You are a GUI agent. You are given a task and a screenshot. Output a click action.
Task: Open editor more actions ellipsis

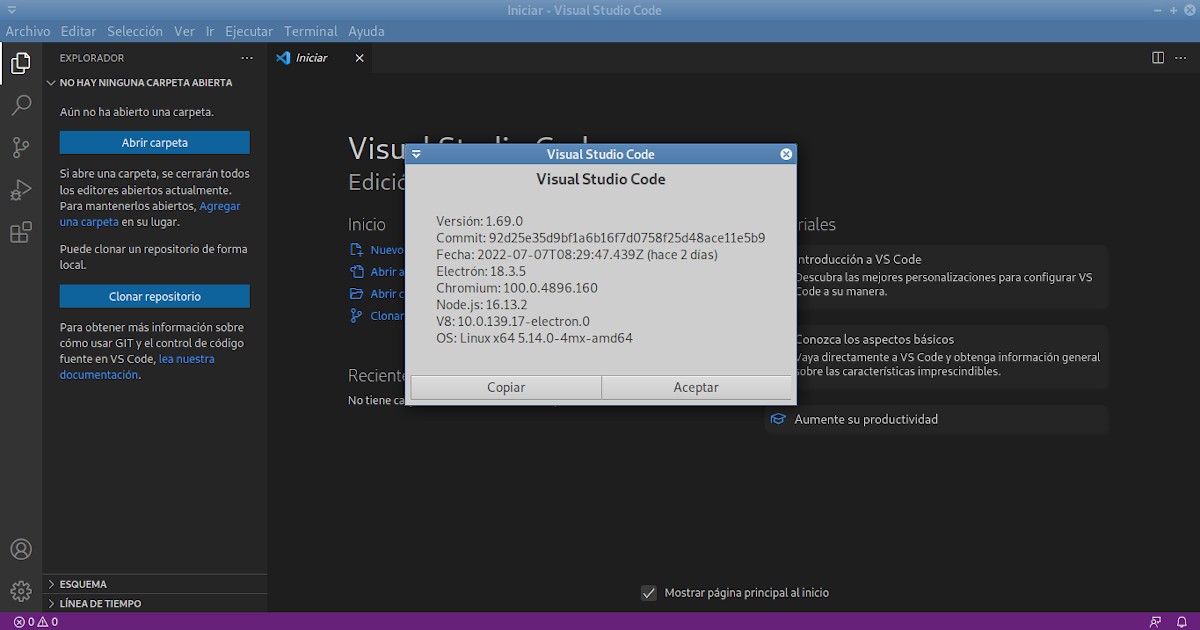pos(1181,58)
